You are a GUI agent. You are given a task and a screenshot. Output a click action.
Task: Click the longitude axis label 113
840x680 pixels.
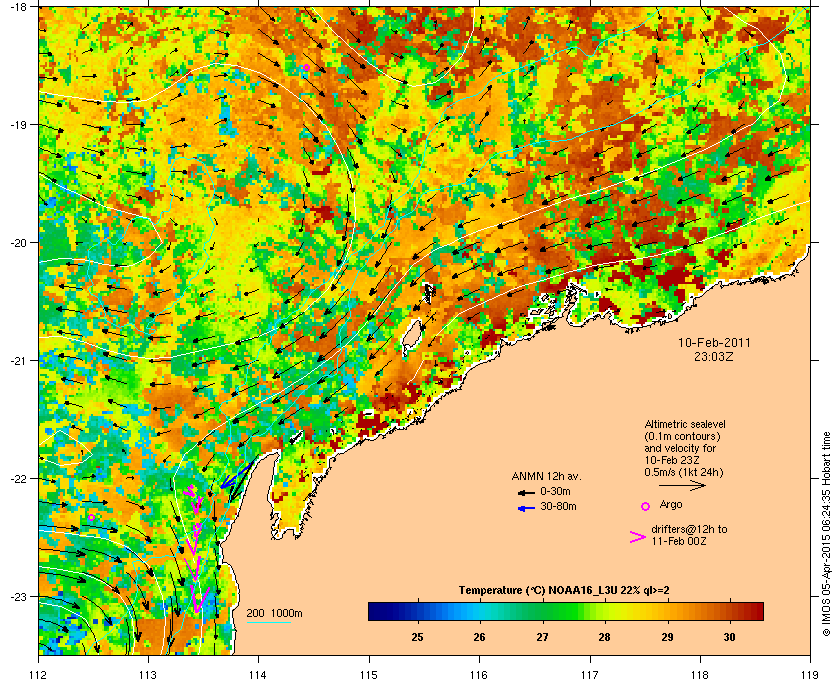(x=148, y=674)
